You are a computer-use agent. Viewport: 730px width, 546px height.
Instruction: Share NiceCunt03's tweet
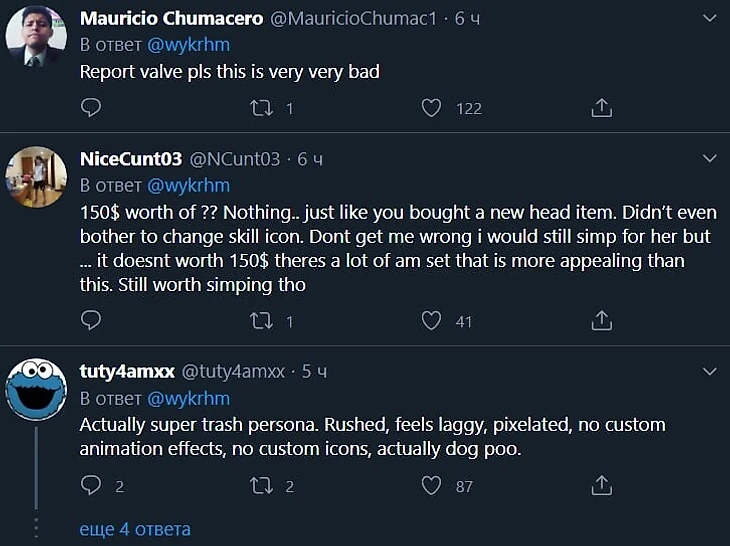tap(602, 320)
